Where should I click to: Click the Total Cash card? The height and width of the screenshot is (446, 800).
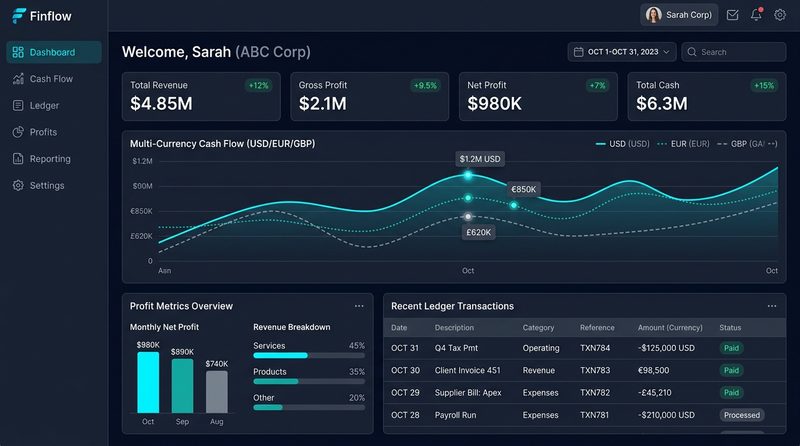click(707, 96)
